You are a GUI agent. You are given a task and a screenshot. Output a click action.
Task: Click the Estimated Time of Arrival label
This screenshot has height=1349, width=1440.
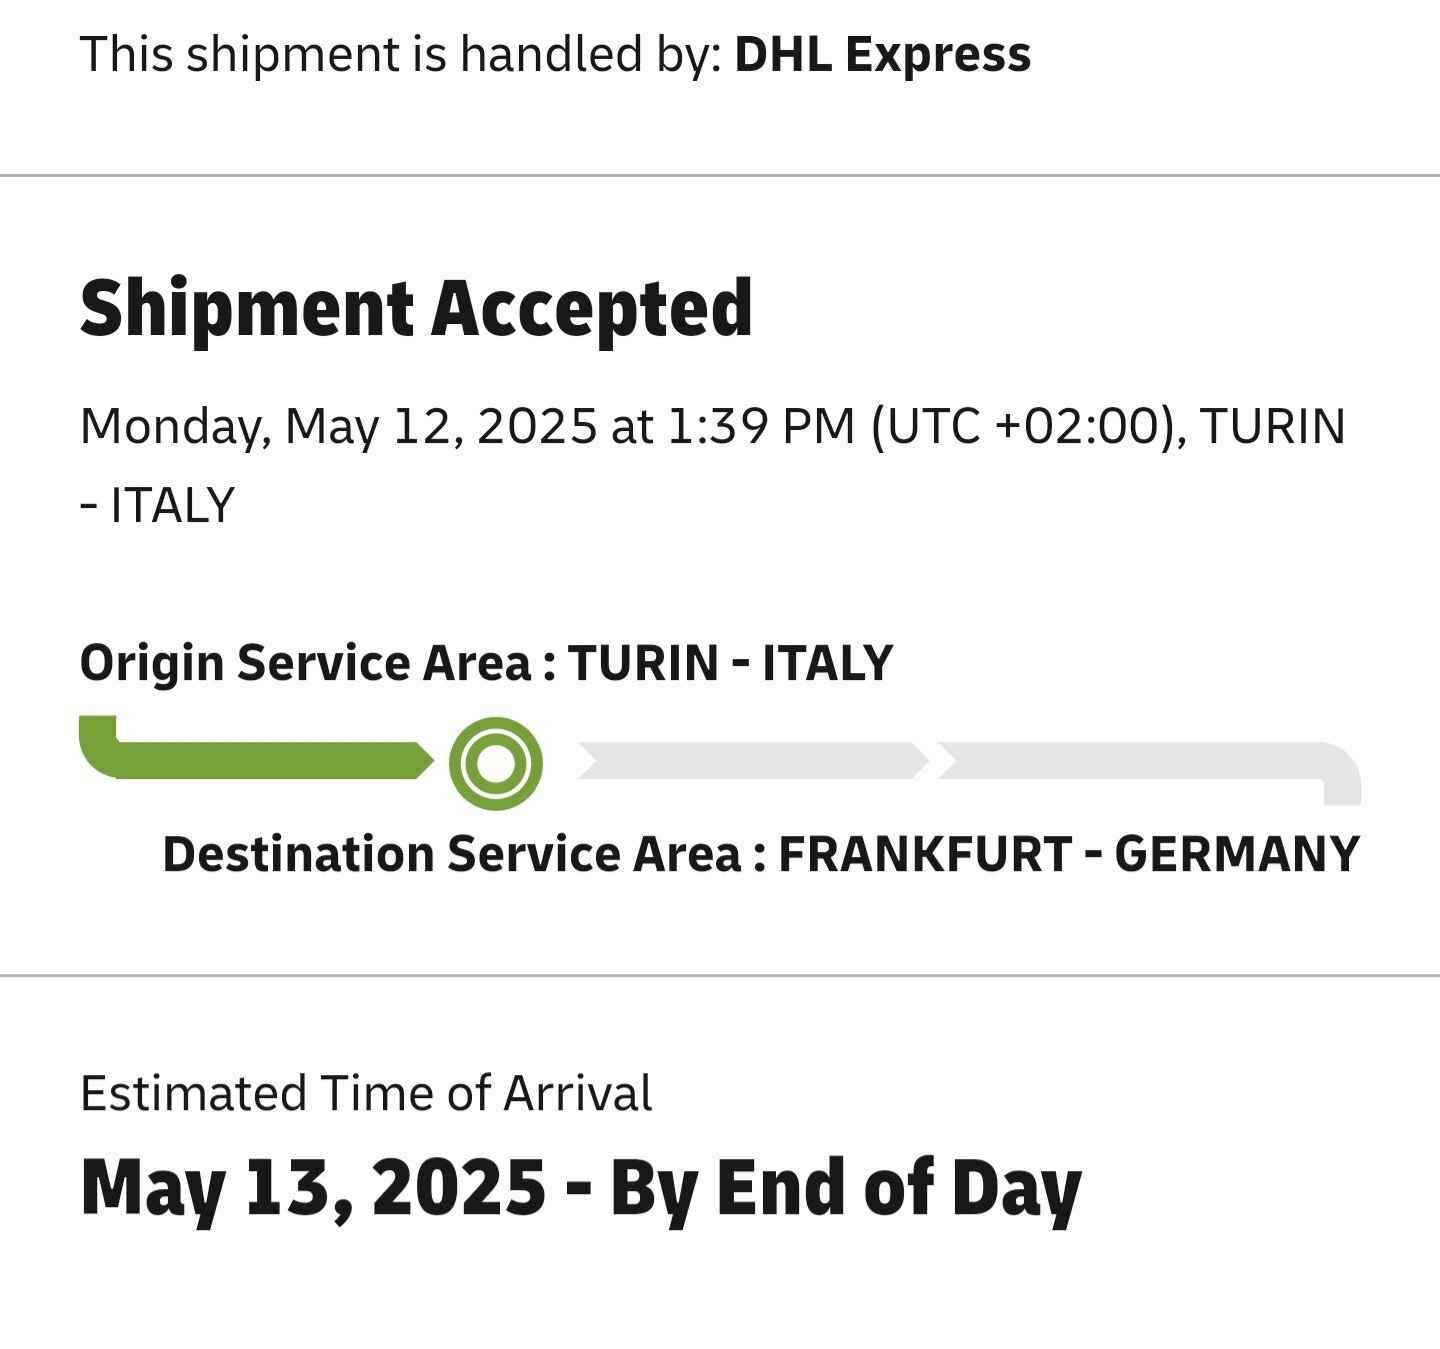pyautogui.click(x=366, y=1093)
